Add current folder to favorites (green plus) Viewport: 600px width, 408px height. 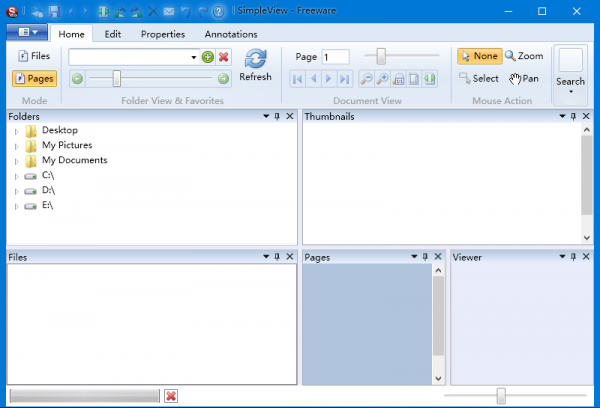207,58
